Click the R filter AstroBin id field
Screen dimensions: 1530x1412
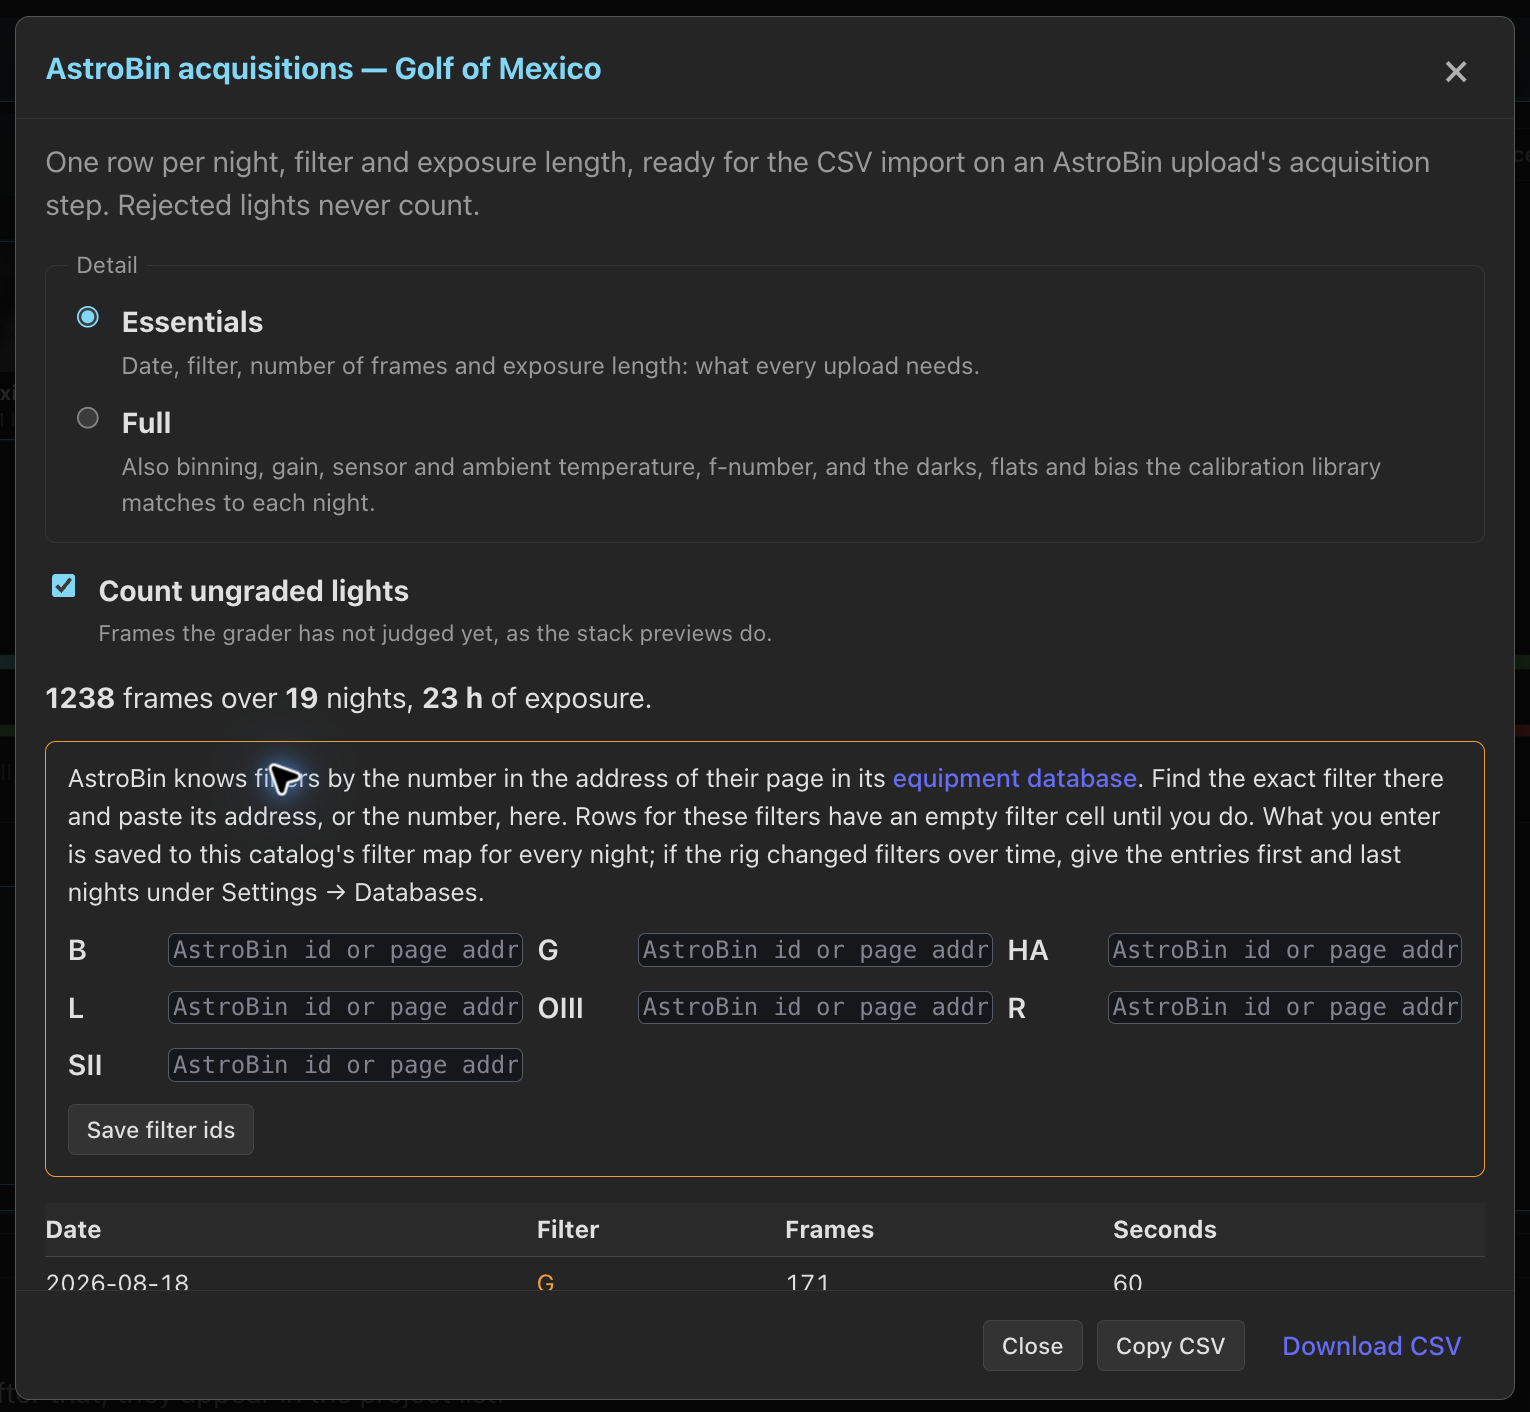(x=1285, y=1007)
